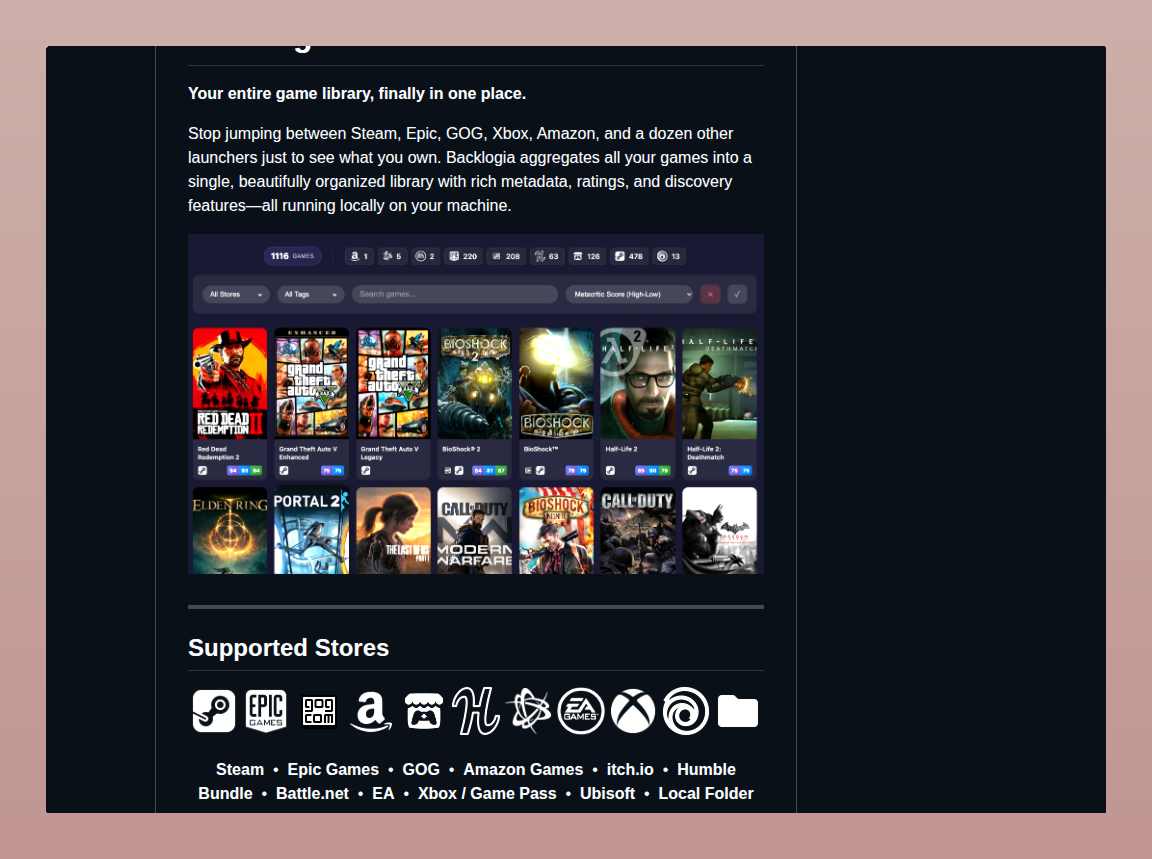Select the Humble chip showing 63 games

coord(547,256)
